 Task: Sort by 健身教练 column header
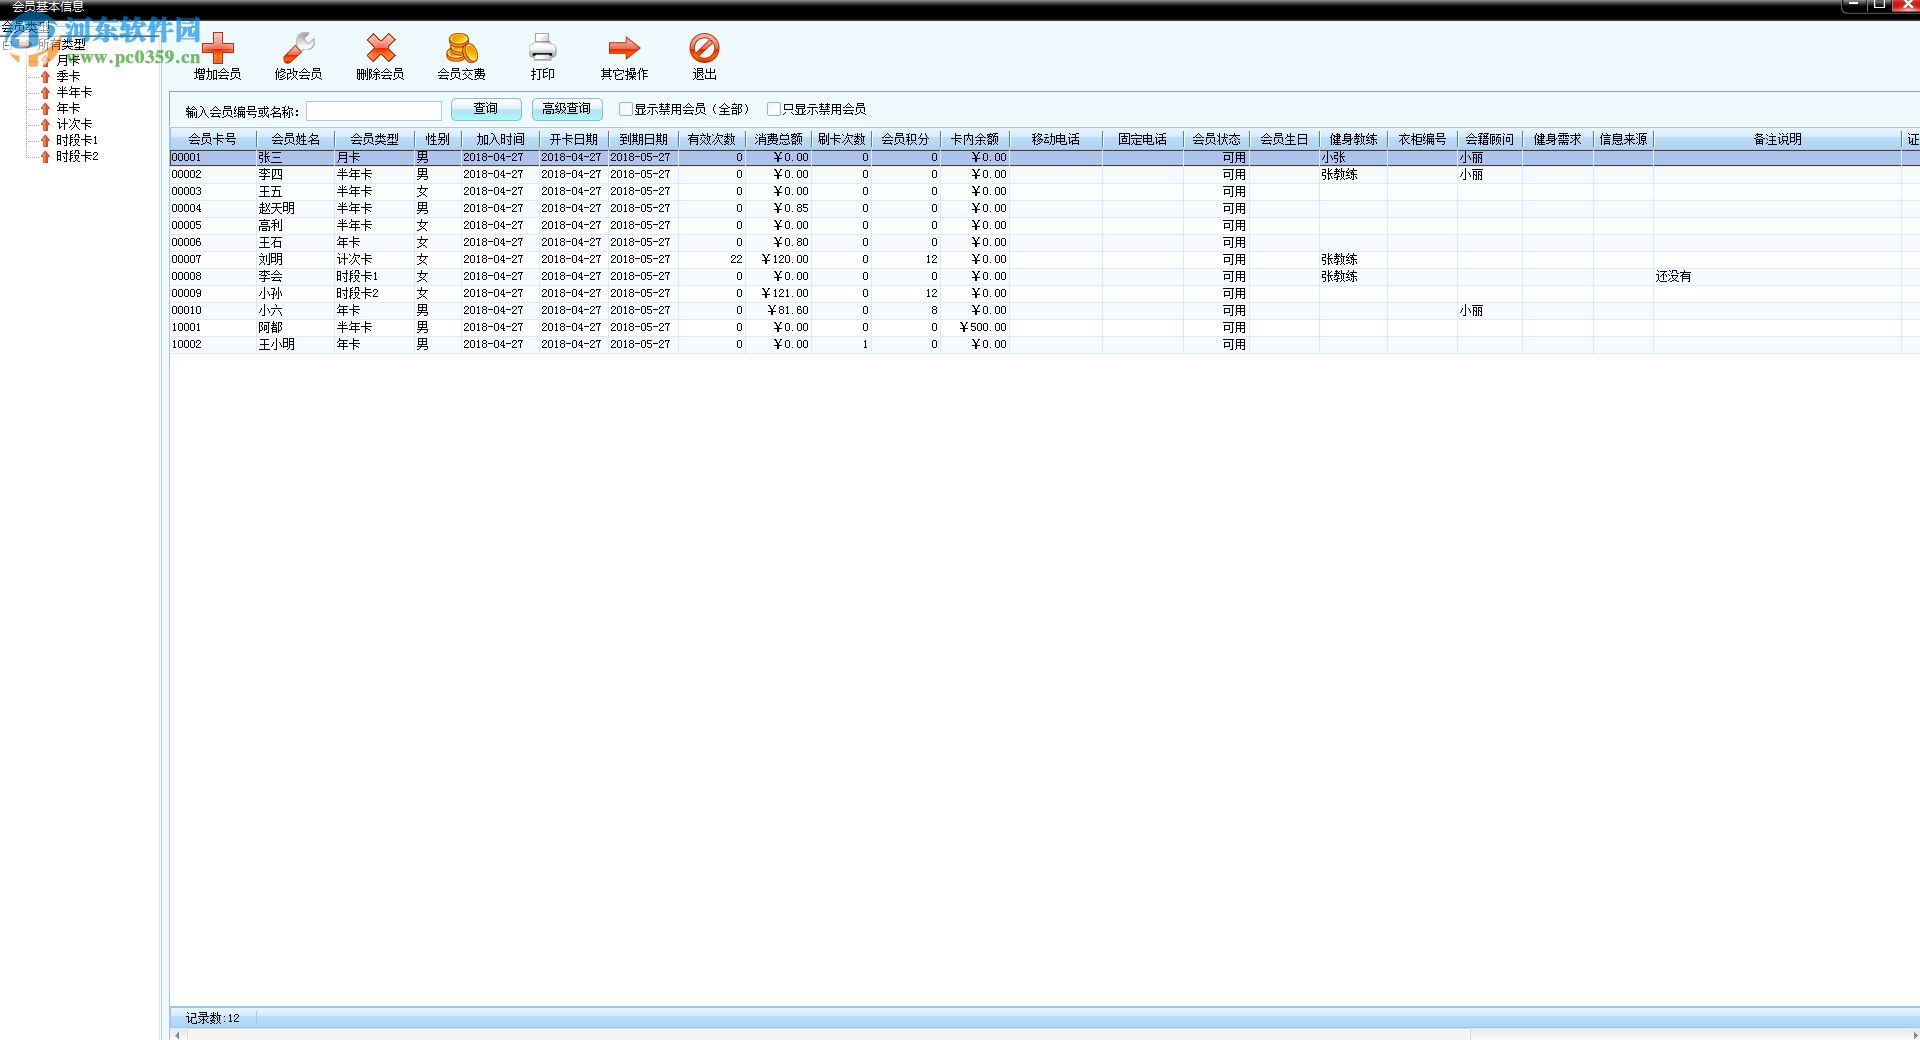coord(1353,139)
